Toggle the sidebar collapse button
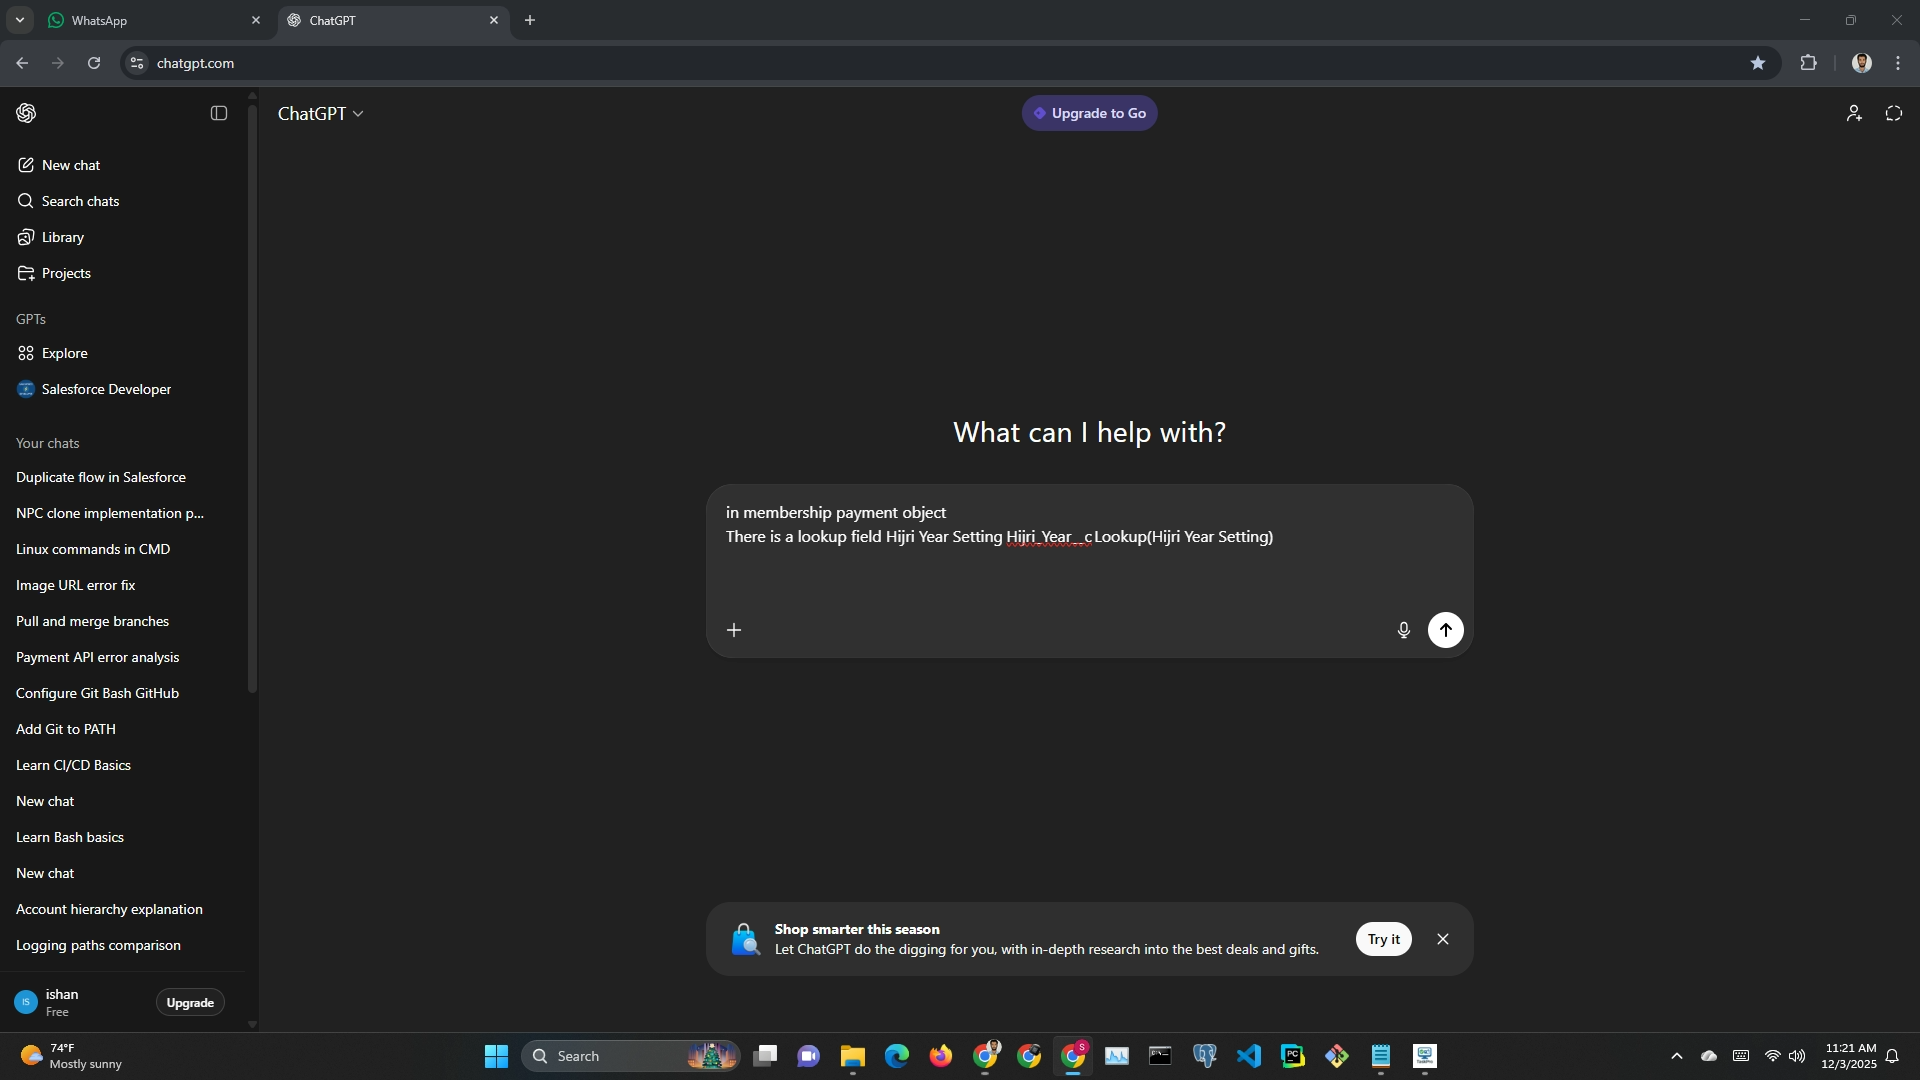 tap(219, 113)
